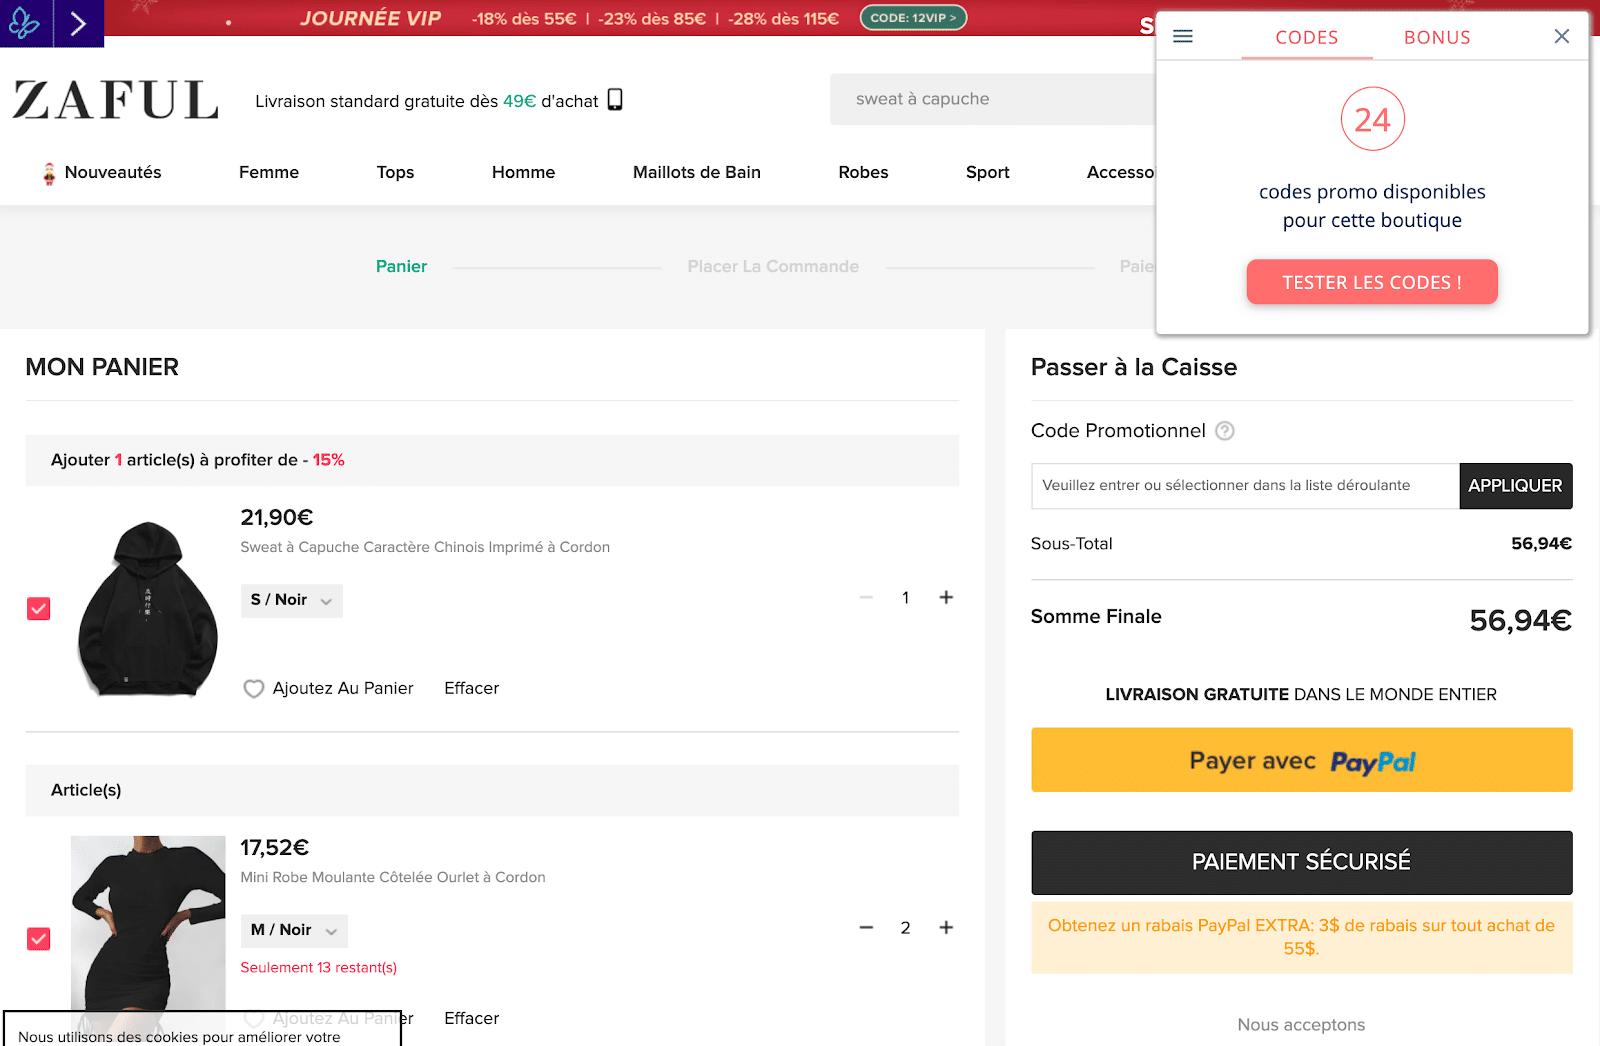Viewport: 1600px width, 1046px height.
Task: Uncheck the Sweat à Capuche item checkbox
Action: 39,609
